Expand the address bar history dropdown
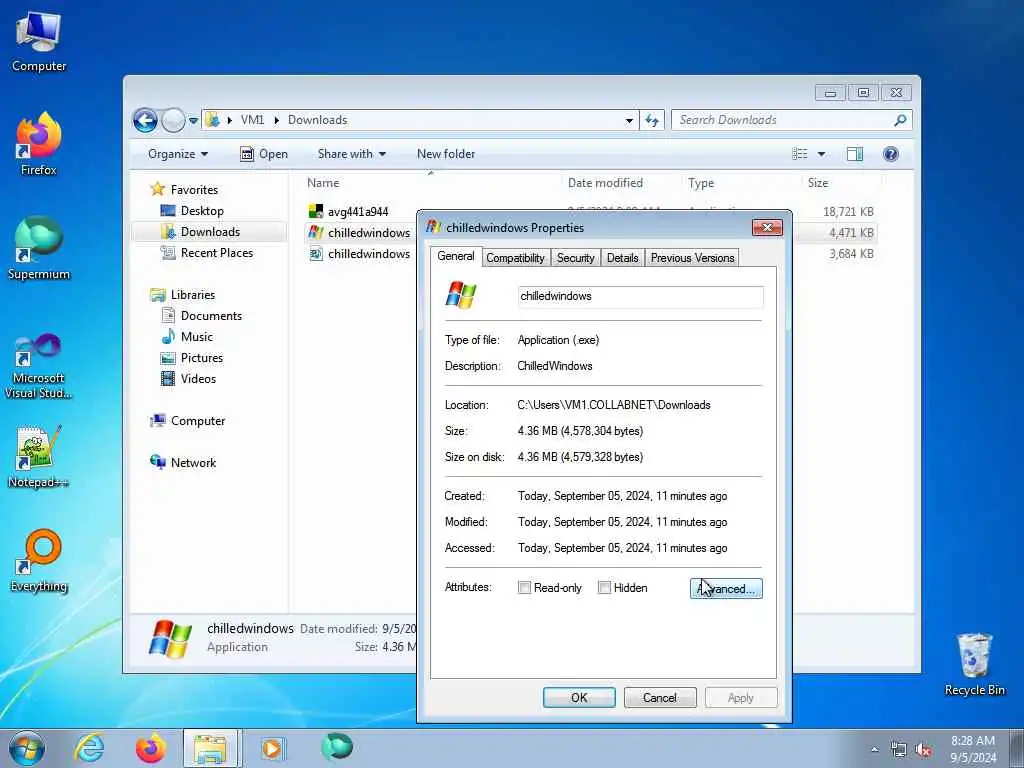This screenshot has height=768, width=1024. pyautogui.click(x=629, y=121)
